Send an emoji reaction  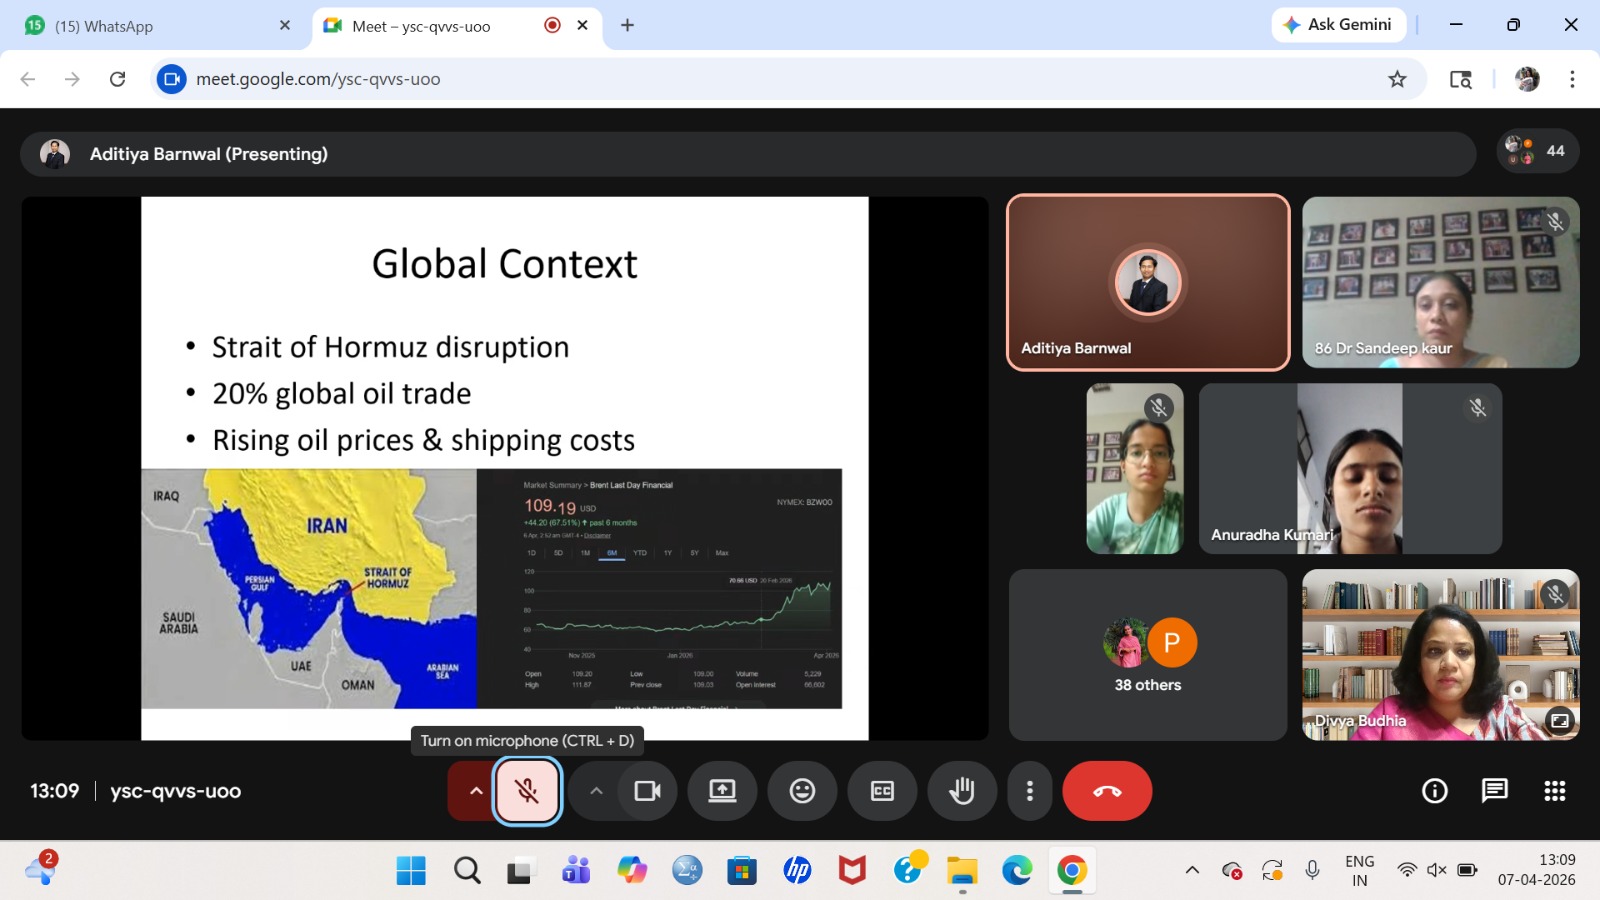[x=802, y=791]
